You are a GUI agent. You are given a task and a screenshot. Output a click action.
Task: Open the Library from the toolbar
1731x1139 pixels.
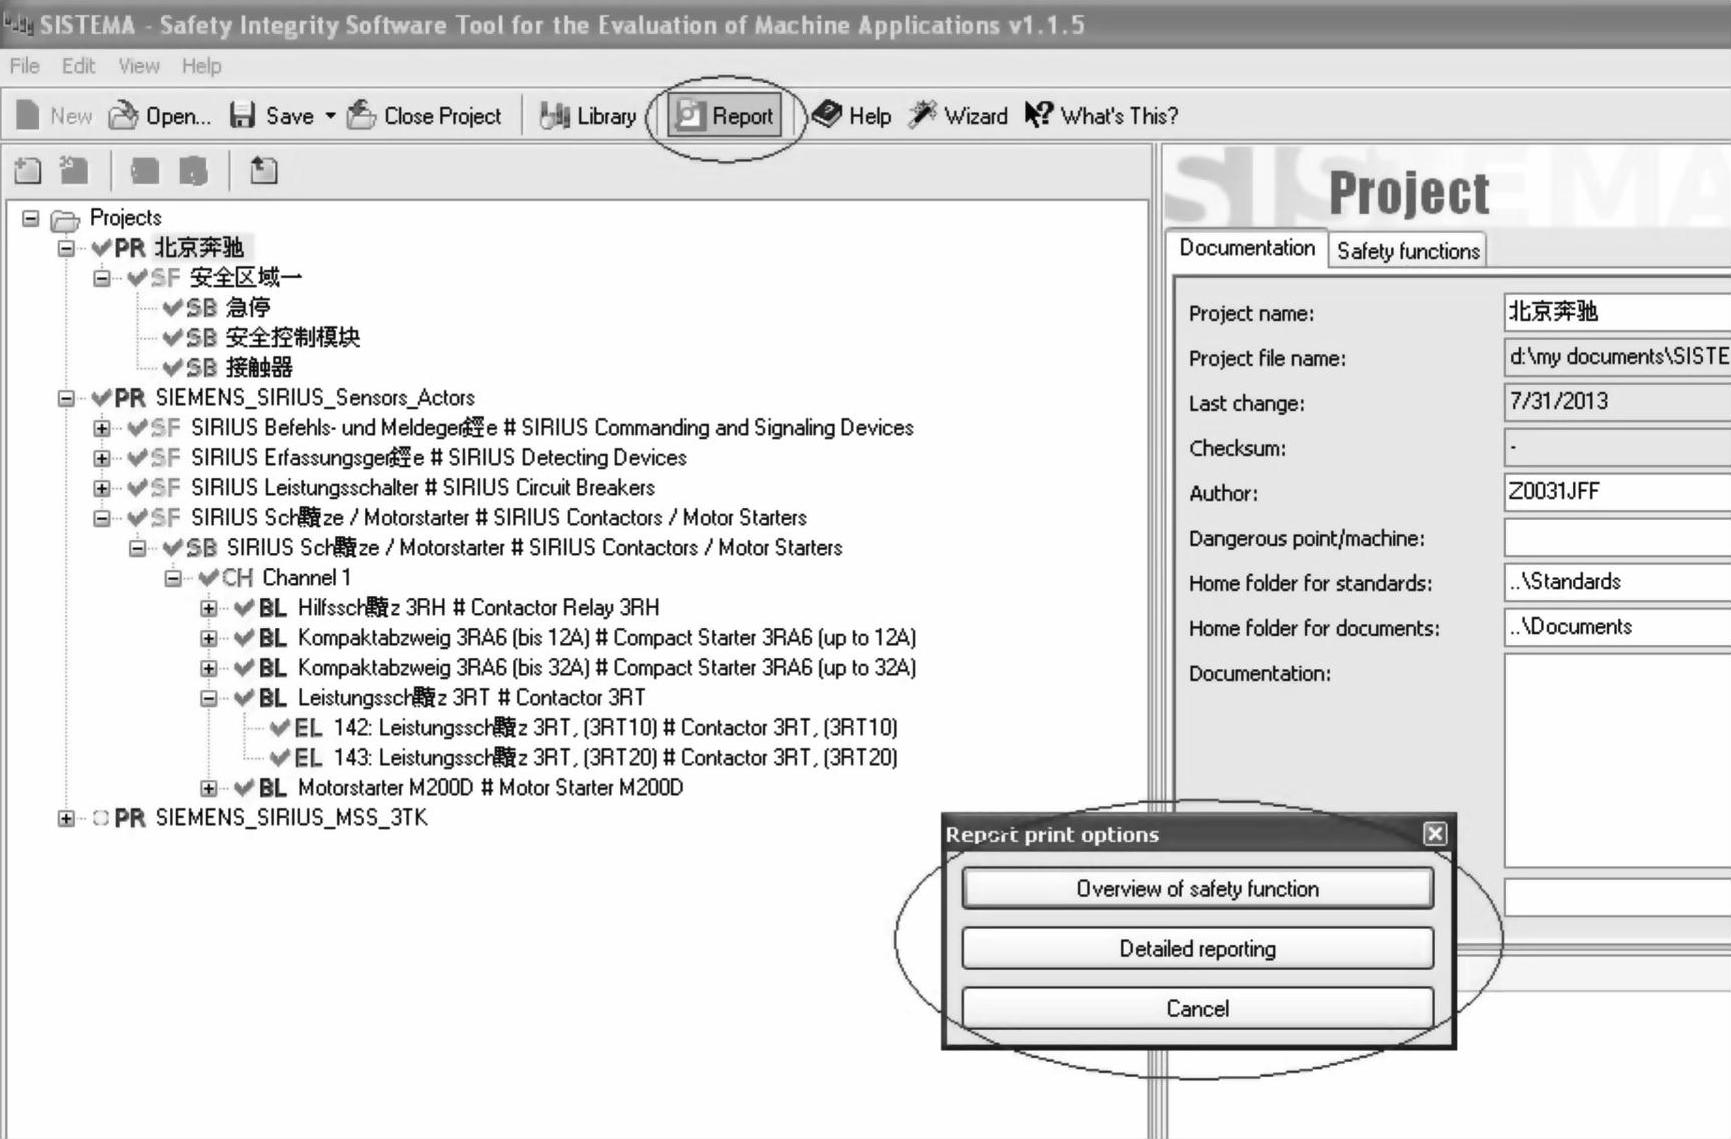(588, 116)
